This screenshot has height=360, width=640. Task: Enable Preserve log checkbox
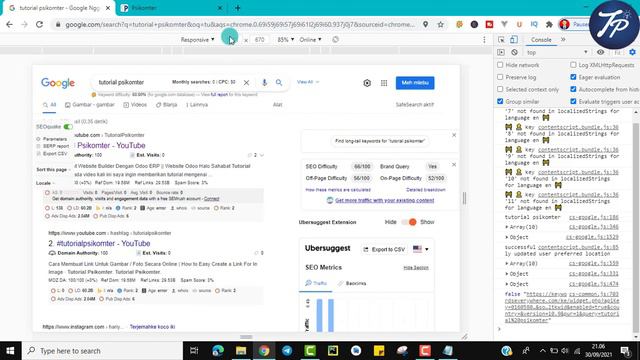[x=500, y=77]
